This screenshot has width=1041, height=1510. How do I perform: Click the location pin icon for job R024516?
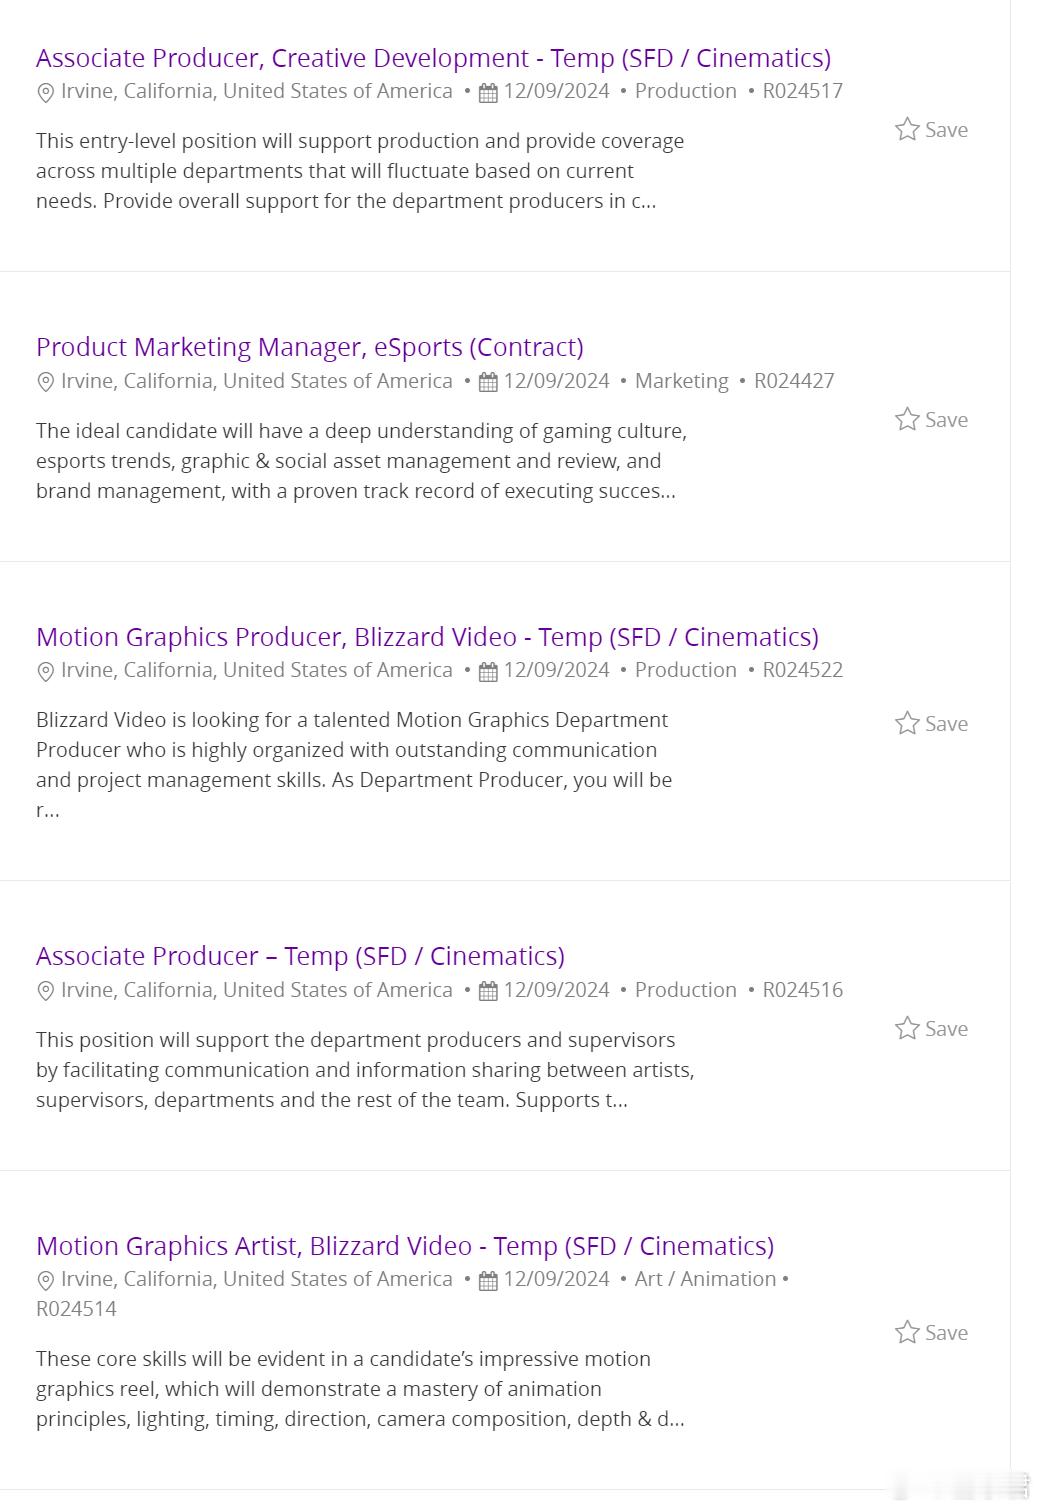coord(45,991)
